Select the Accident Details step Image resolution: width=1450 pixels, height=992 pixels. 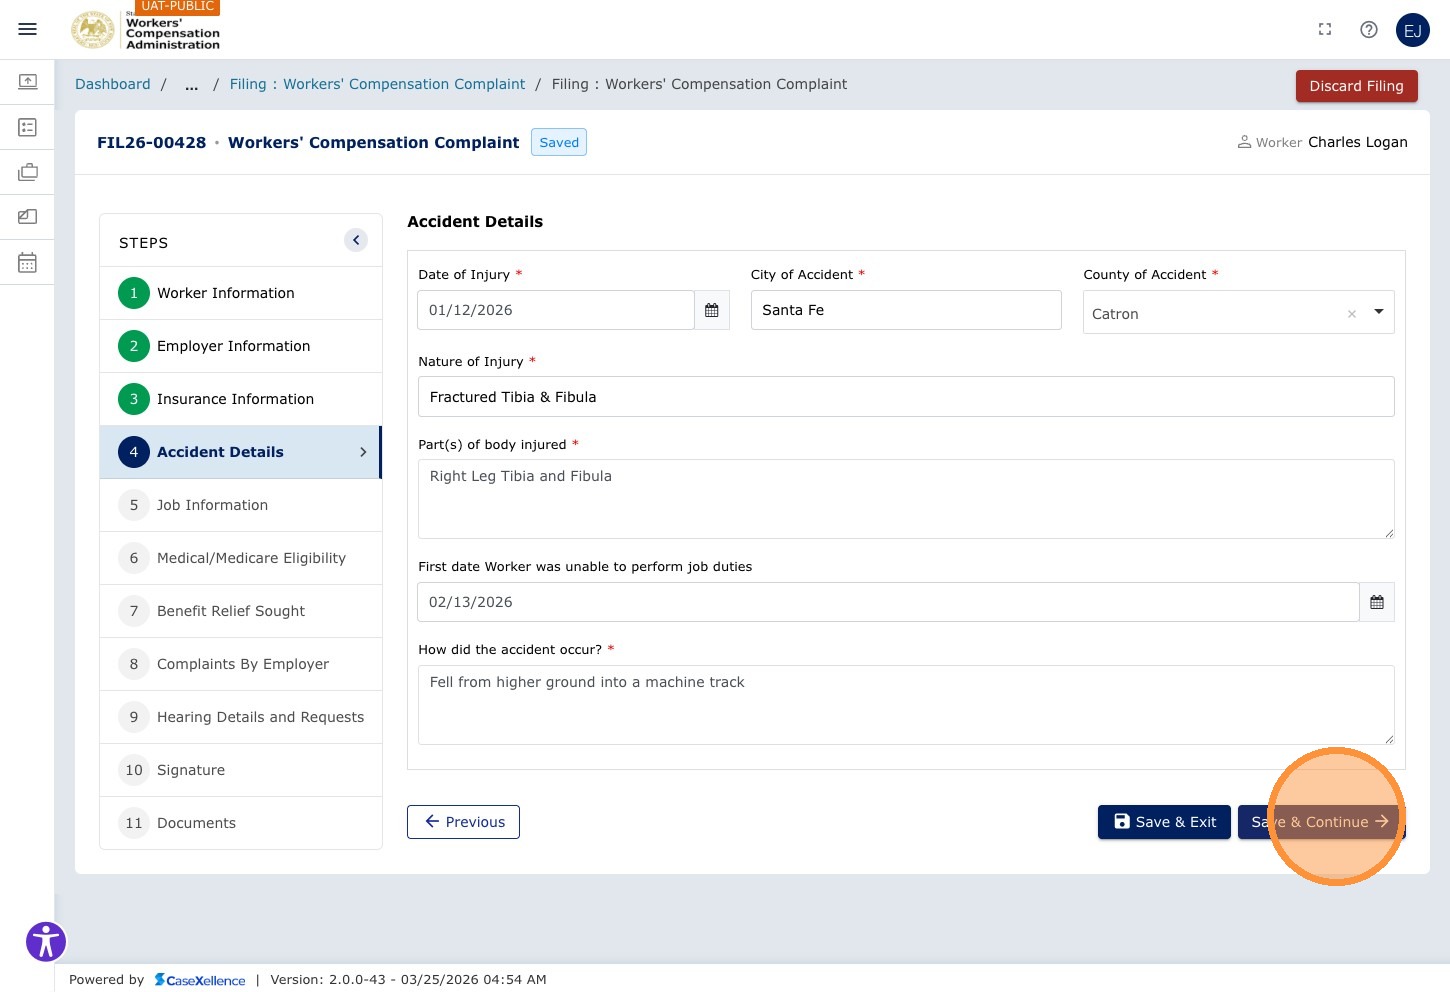click(x=241, y=452)
